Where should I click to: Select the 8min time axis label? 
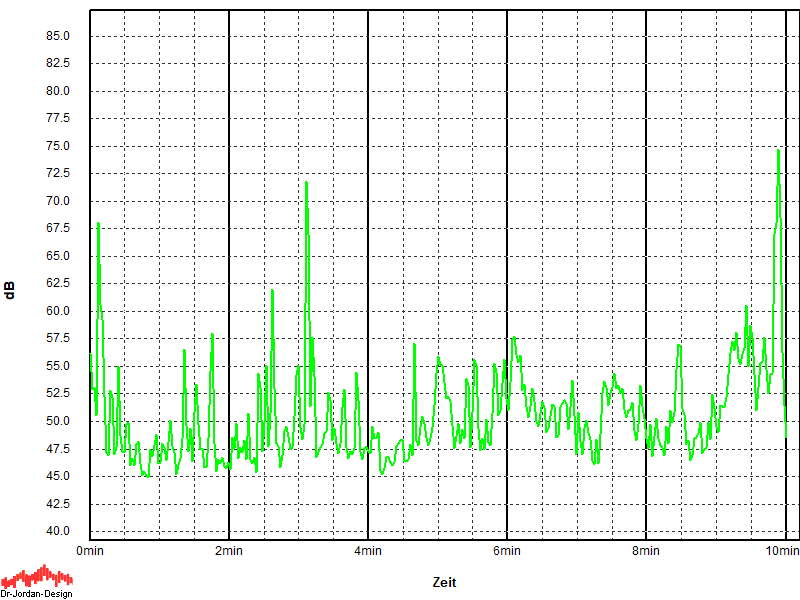646,550
